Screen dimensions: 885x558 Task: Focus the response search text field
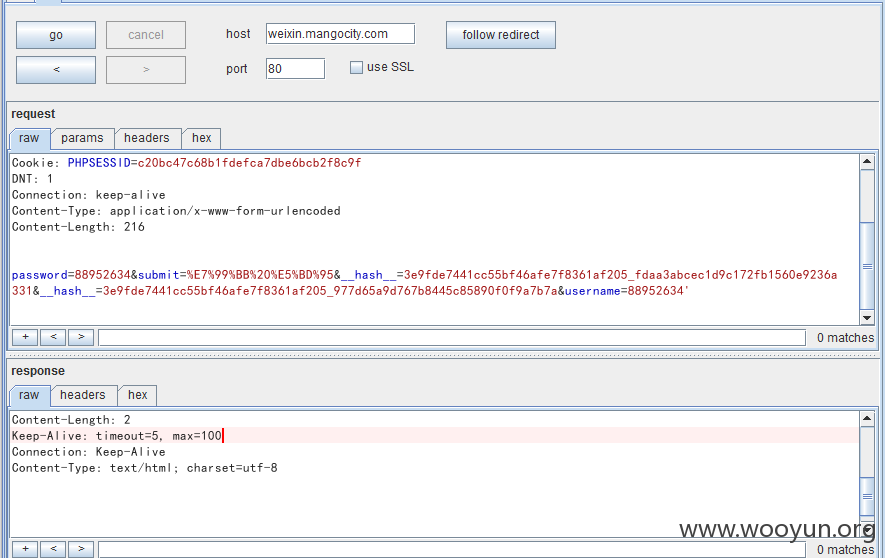coord(452,550)
